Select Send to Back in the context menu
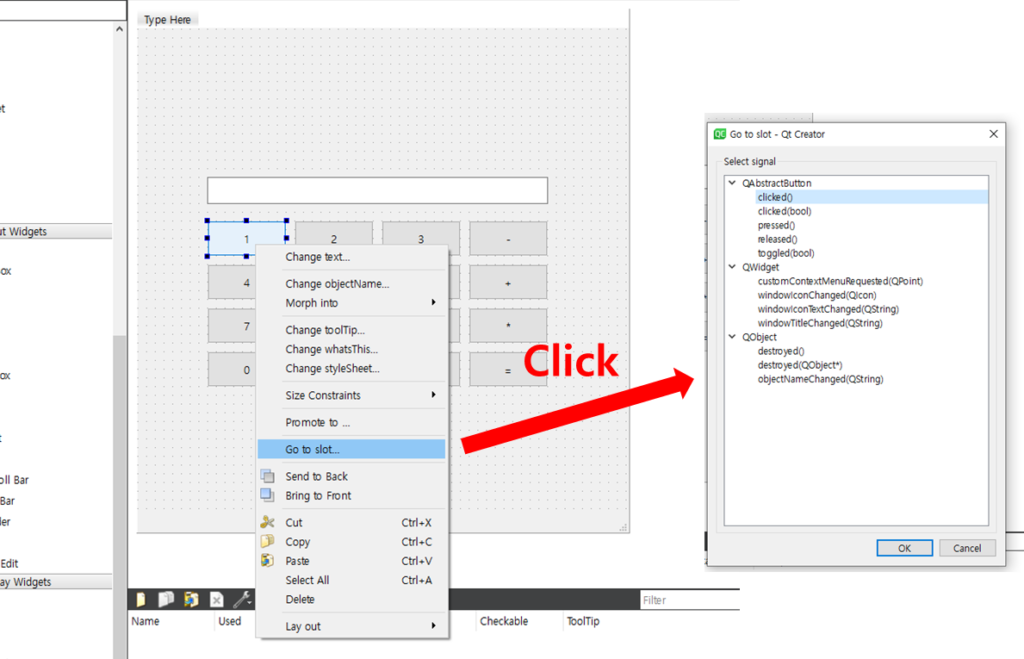The image size is (1024, 659). click(x=316, y=477)
